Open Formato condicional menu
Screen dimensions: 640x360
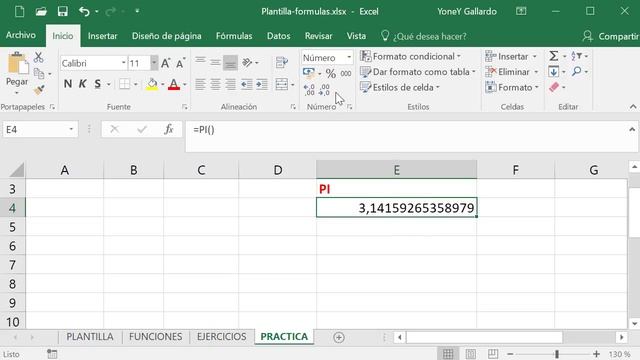(411, 56)
